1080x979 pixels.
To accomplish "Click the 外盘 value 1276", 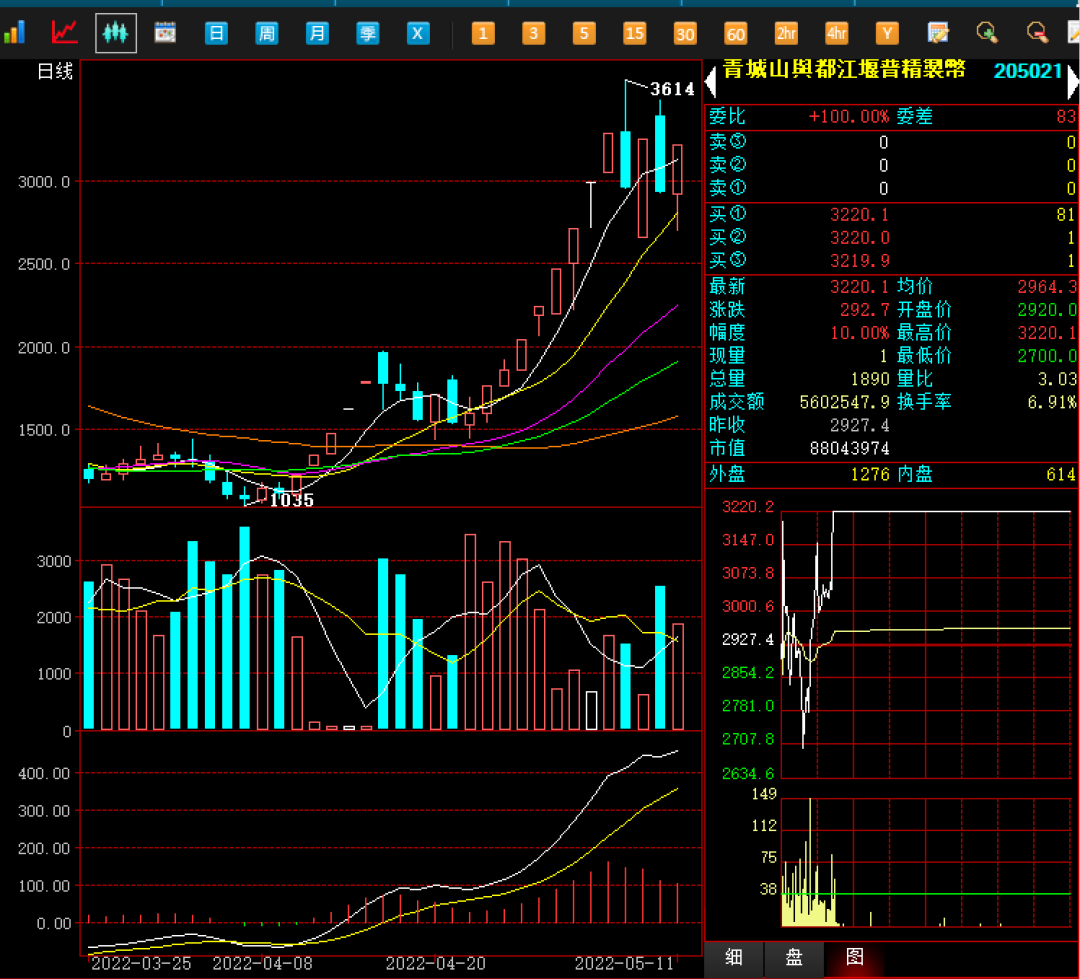I will (870, 475).
